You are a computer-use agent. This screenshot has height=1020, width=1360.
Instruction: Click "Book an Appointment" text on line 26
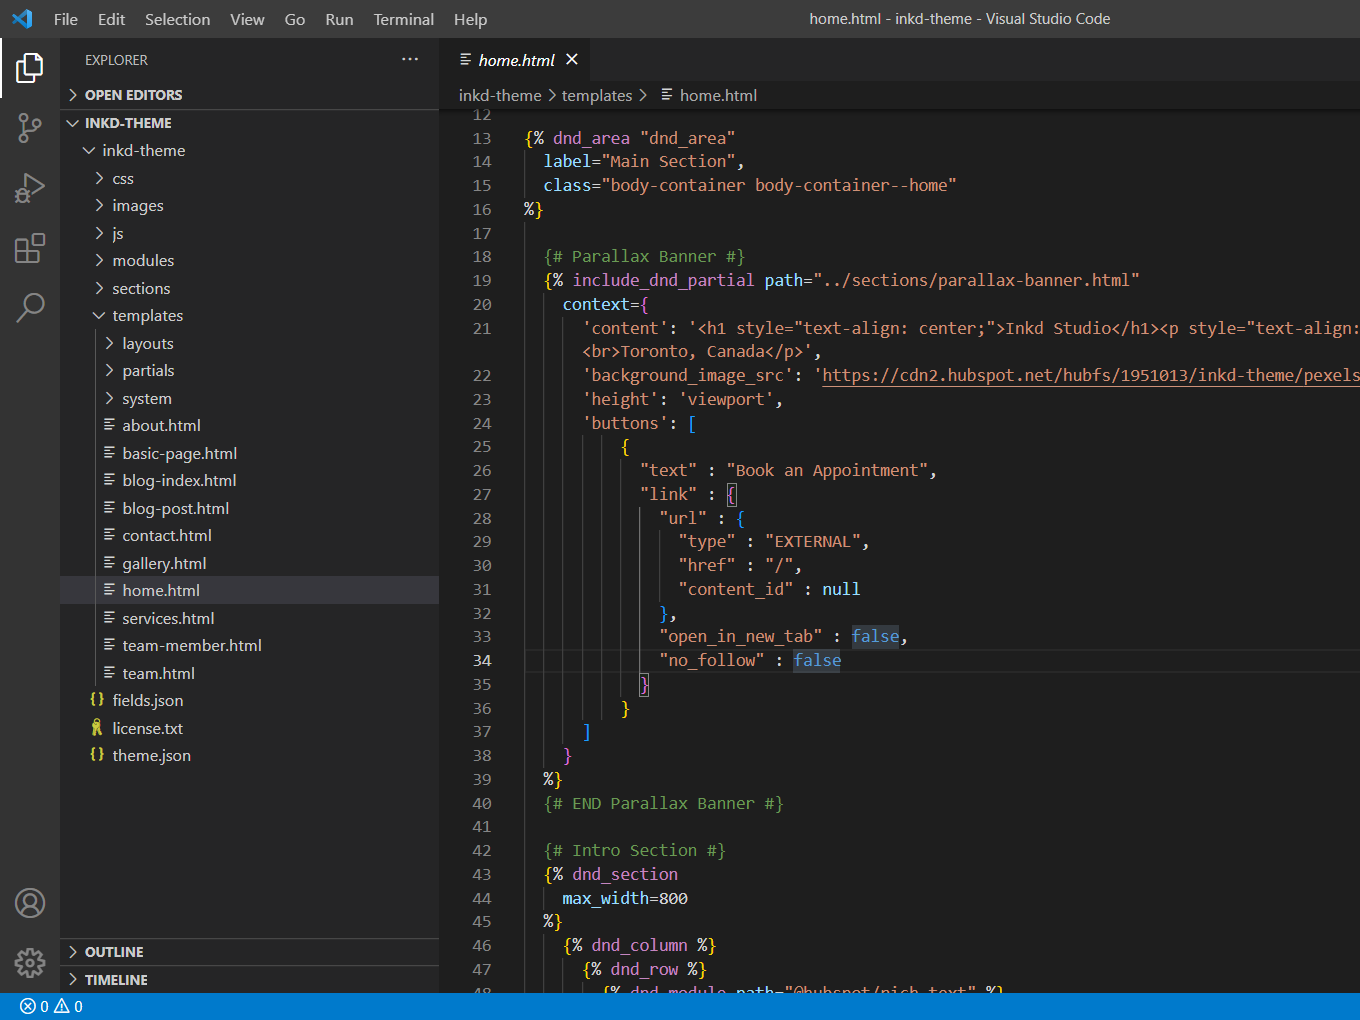(827, 470)
